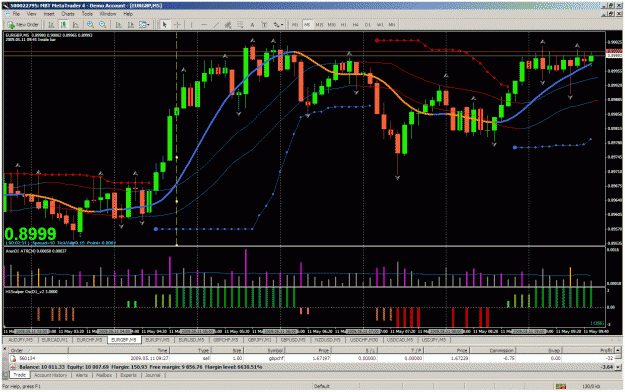
Task: Open the Experts terminal tab
Action: [x=128, y=375]
